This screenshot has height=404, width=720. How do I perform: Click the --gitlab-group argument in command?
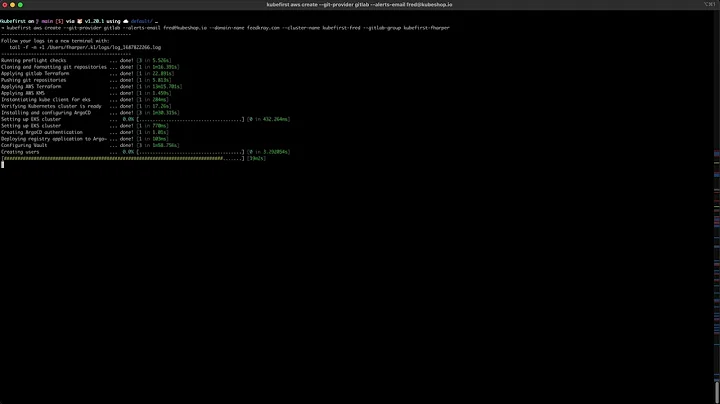point(406,28)
